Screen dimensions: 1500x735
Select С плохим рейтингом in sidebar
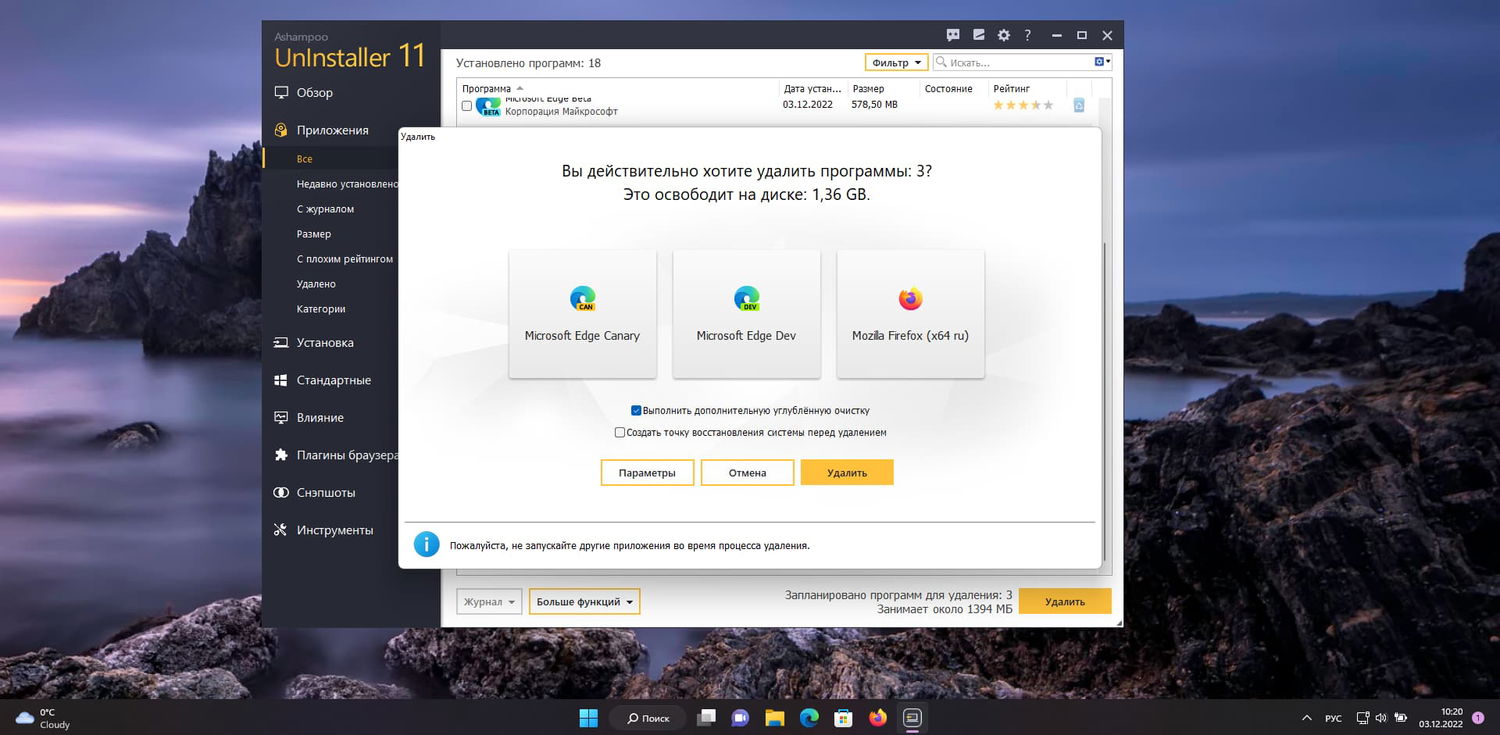[344, 259]
